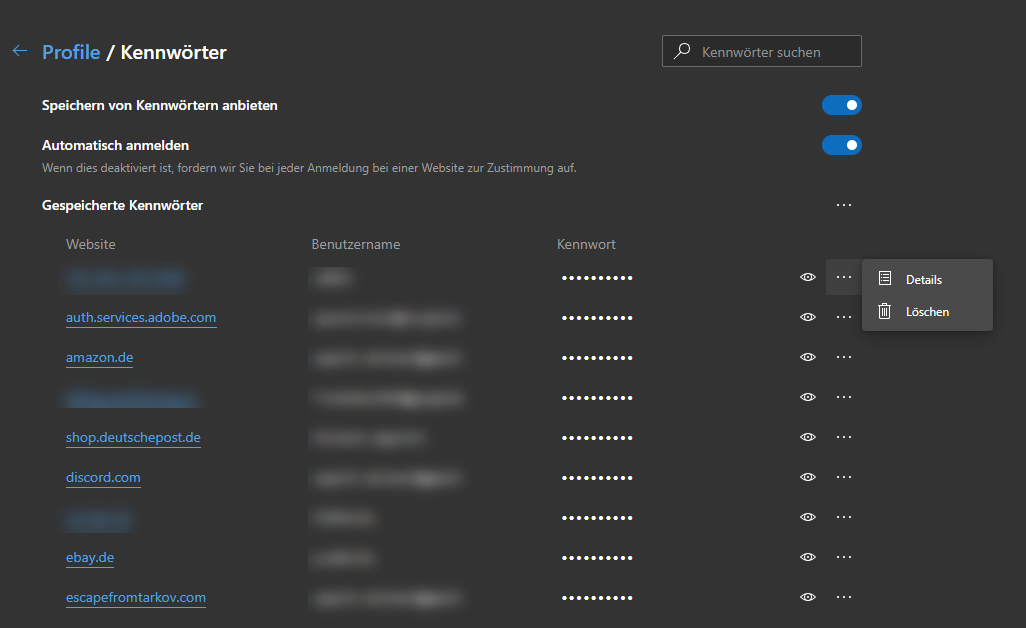Viewport: 1026px width, 628px height.
Task: Reveal escapefromtarkov.com password
Action: point(808,597)
